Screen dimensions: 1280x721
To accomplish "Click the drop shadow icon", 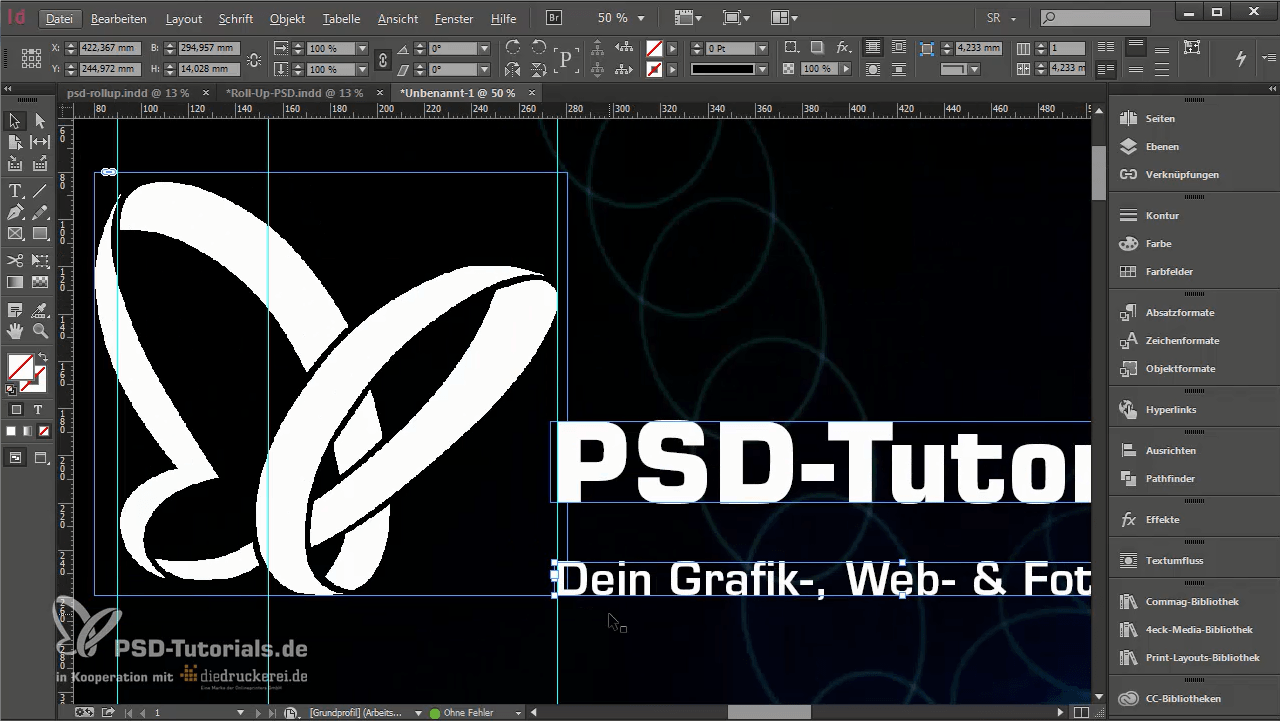I will pos(817,48).
